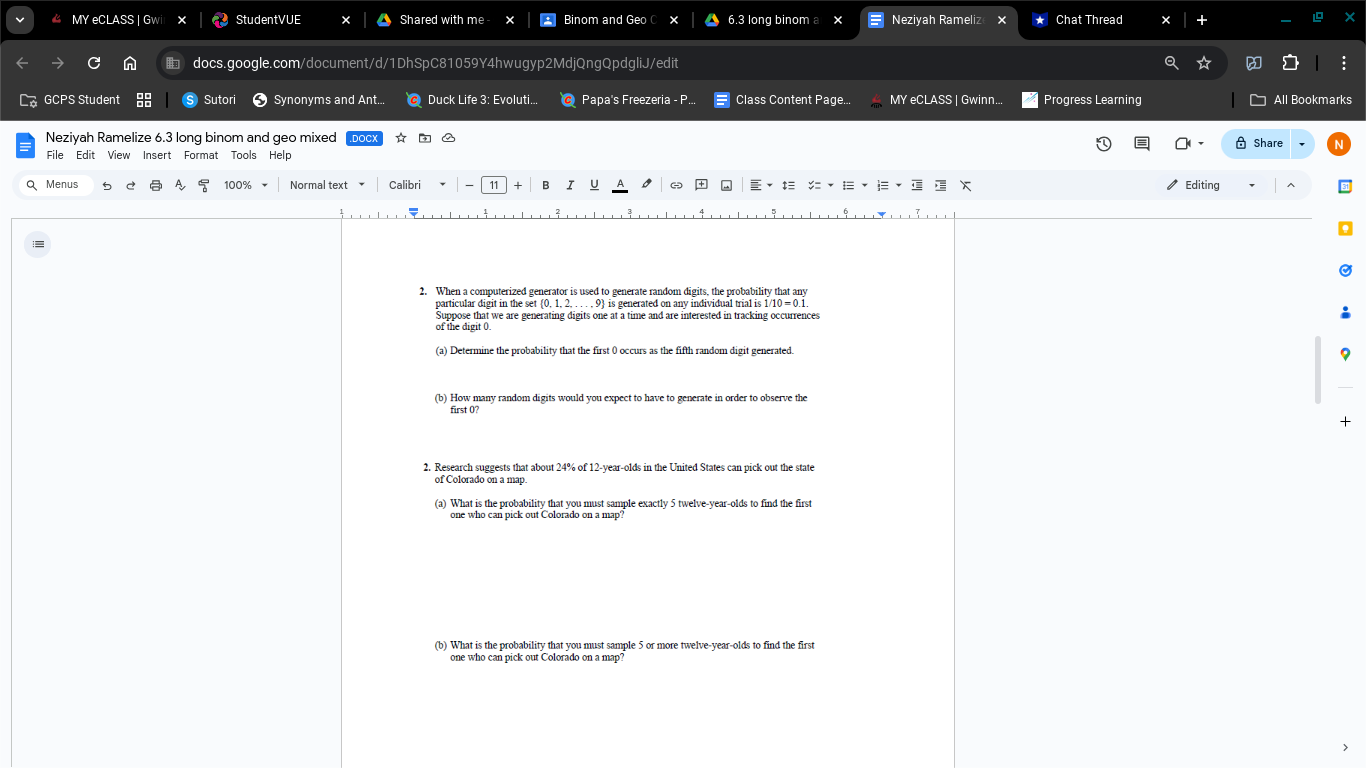Collapse the menus with up chevron

tap(1290, 185)
